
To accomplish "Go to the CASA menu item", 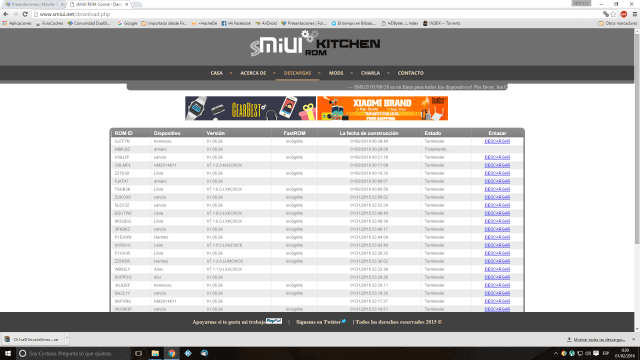I will 217,73.
